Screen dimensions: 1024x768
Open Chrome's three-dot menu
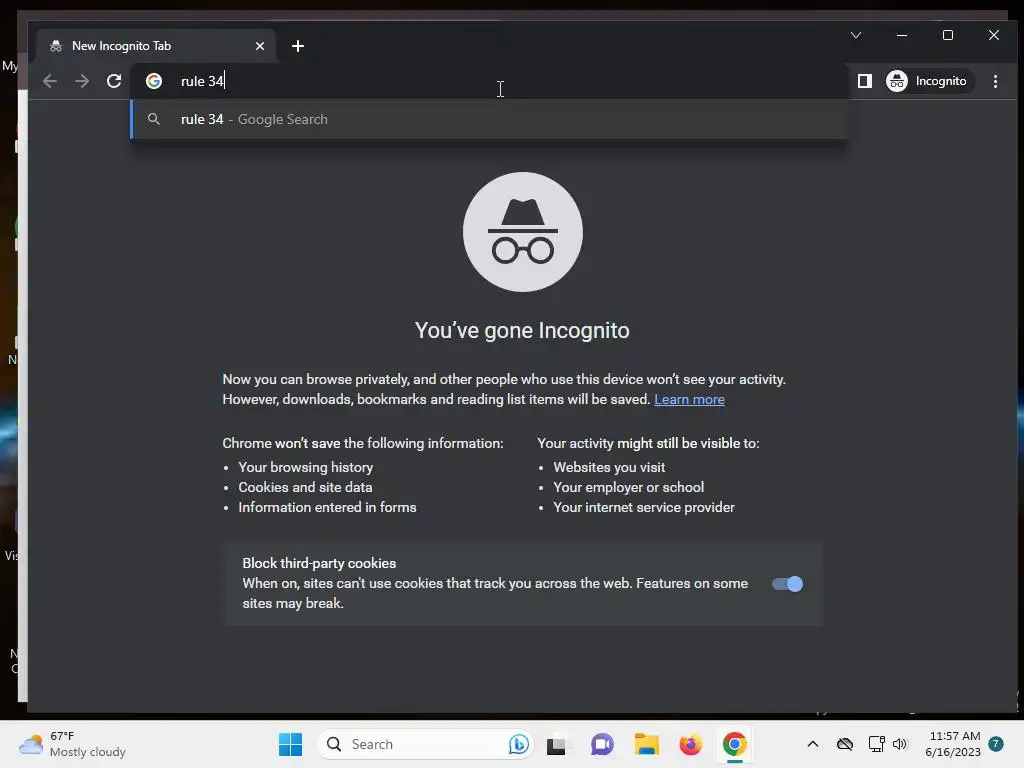click(995, 81)
